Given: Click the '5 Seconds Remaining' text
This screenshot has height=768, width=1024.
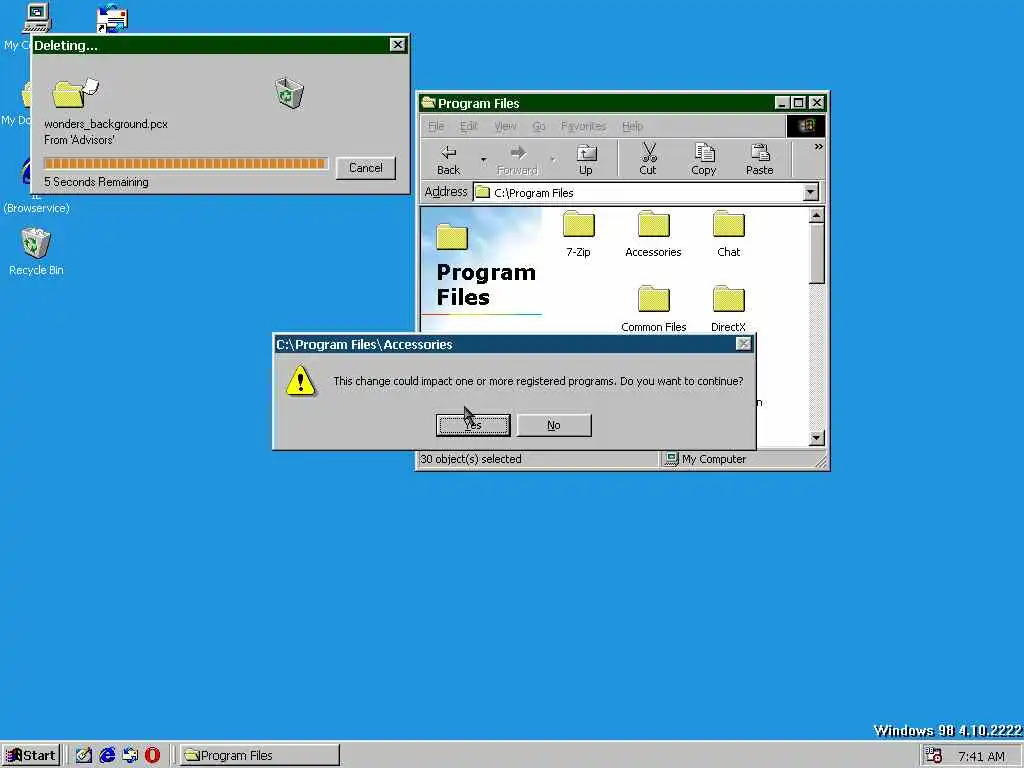Looking at the screenshot, I should point(96,182).
